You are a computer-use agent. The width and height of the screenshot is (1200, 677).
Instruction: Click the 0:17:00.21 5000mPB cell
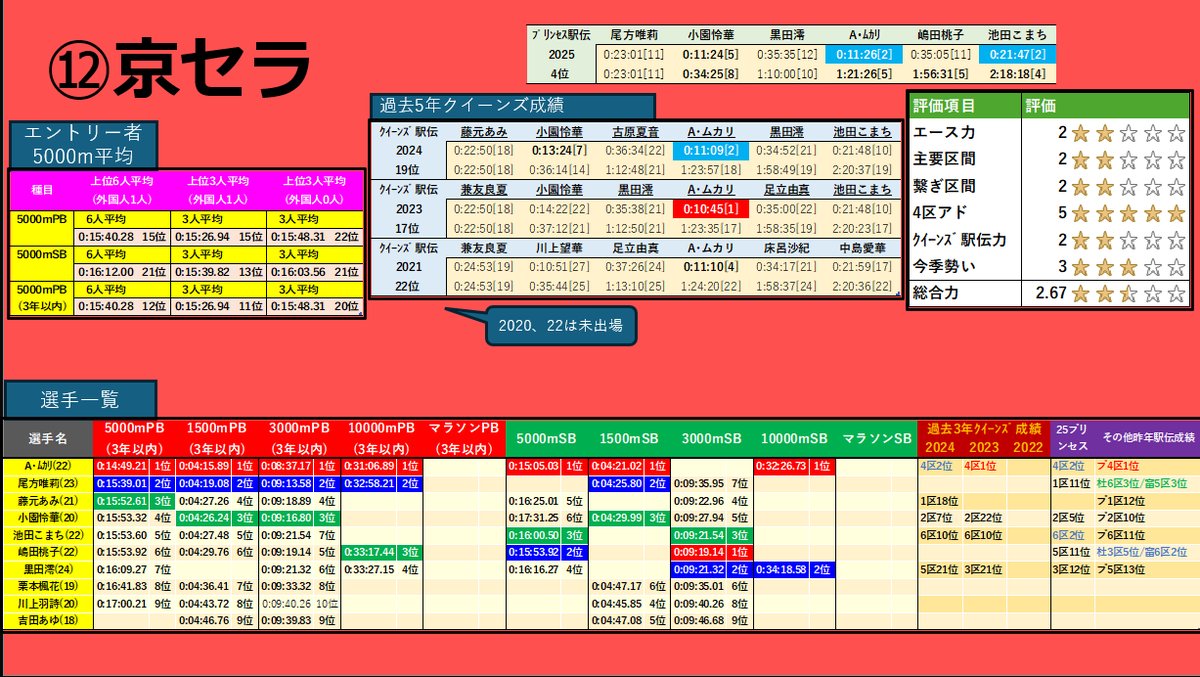(x=122, y=603)
